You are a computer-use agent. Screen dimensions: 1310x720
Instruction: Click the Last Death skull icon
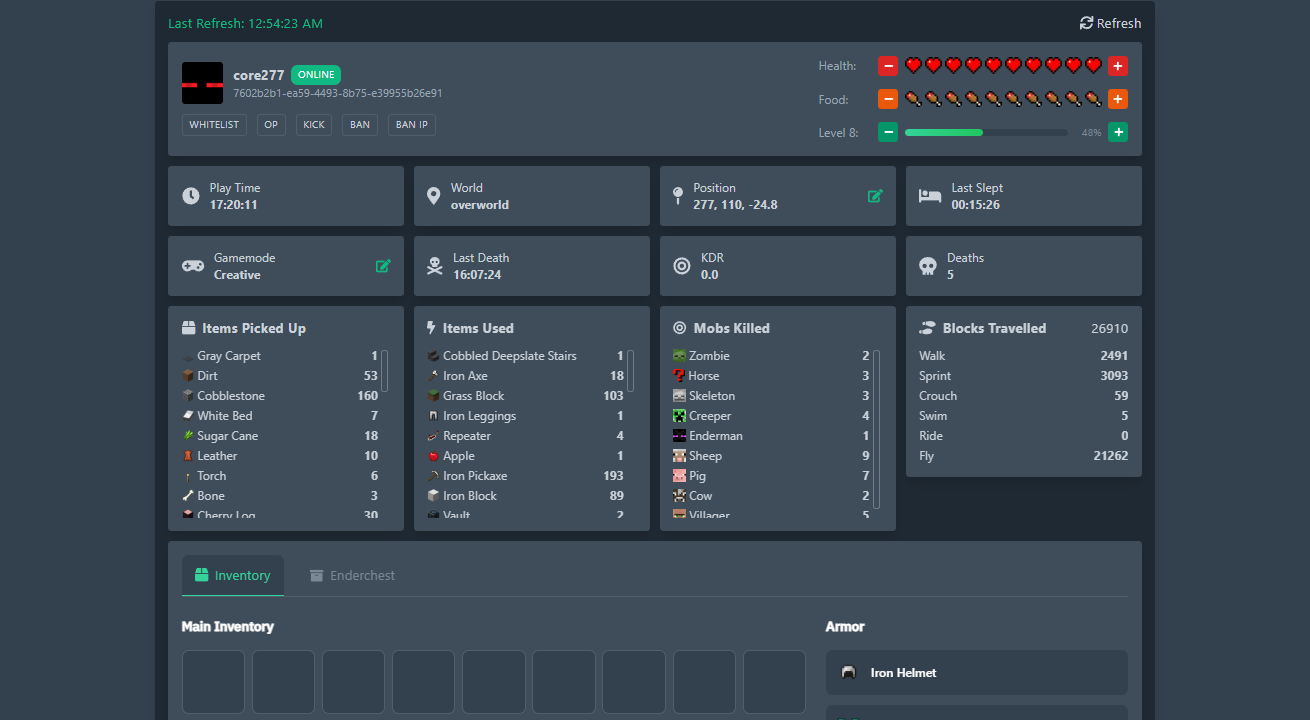coord(435,266)
